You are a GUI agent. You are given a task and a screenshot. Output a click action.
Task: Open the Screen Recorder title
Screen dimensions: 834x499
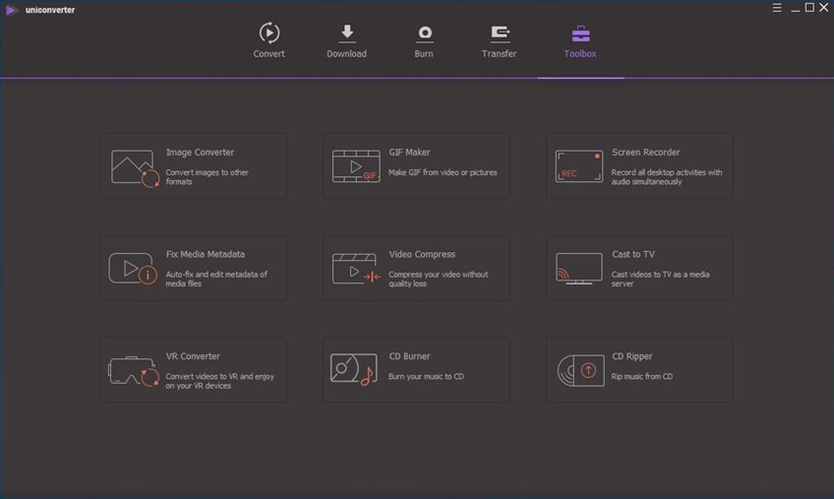click(x=646, y=152)
